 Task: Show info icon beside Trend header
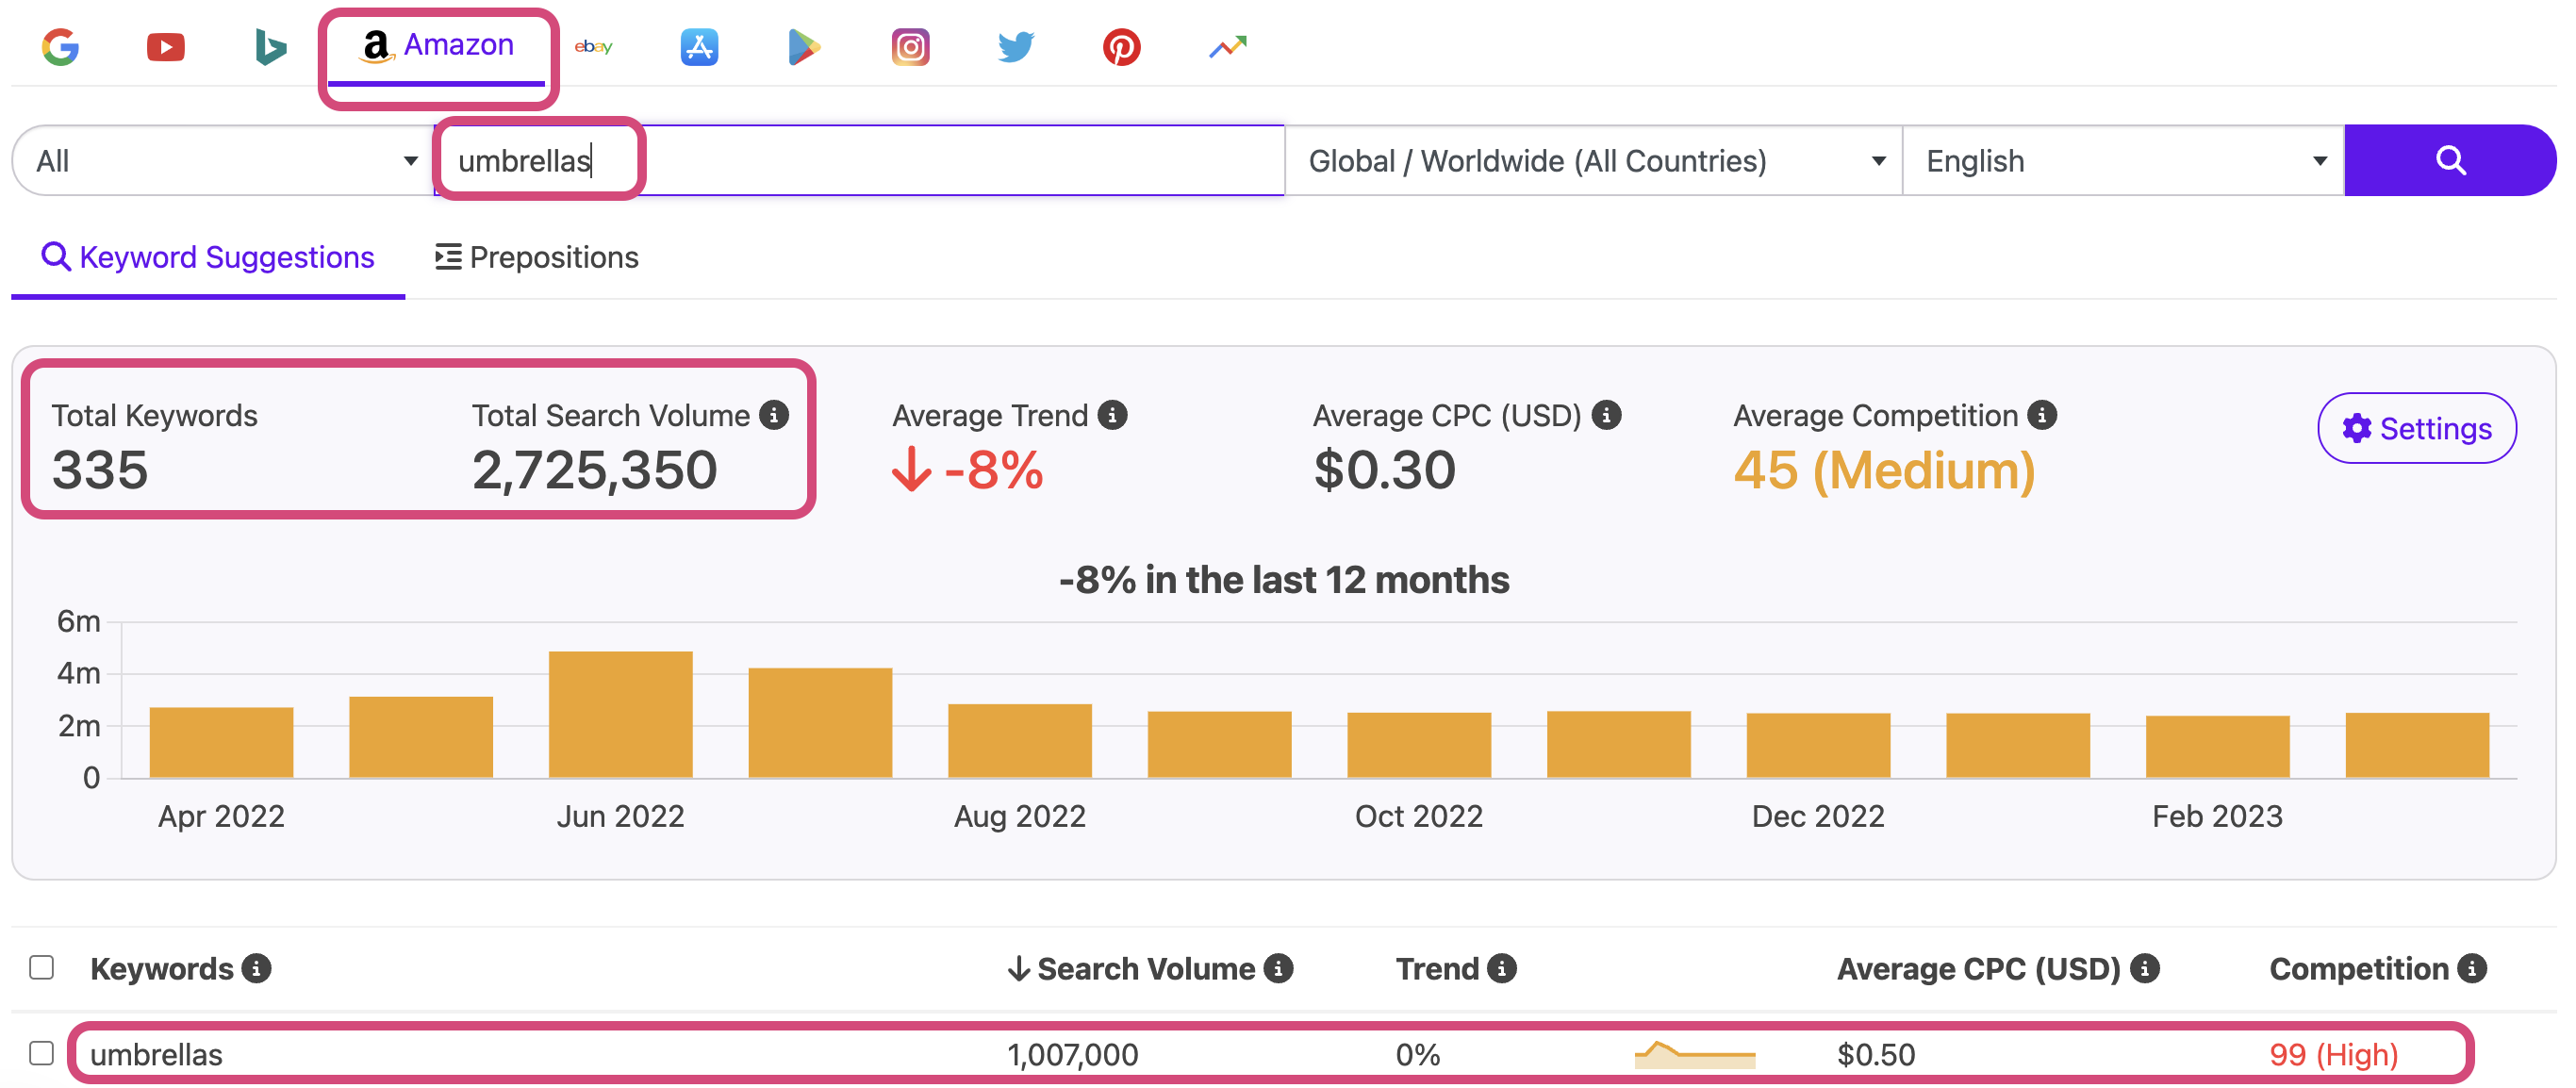pyautogui.click(x=1502, y=969)
